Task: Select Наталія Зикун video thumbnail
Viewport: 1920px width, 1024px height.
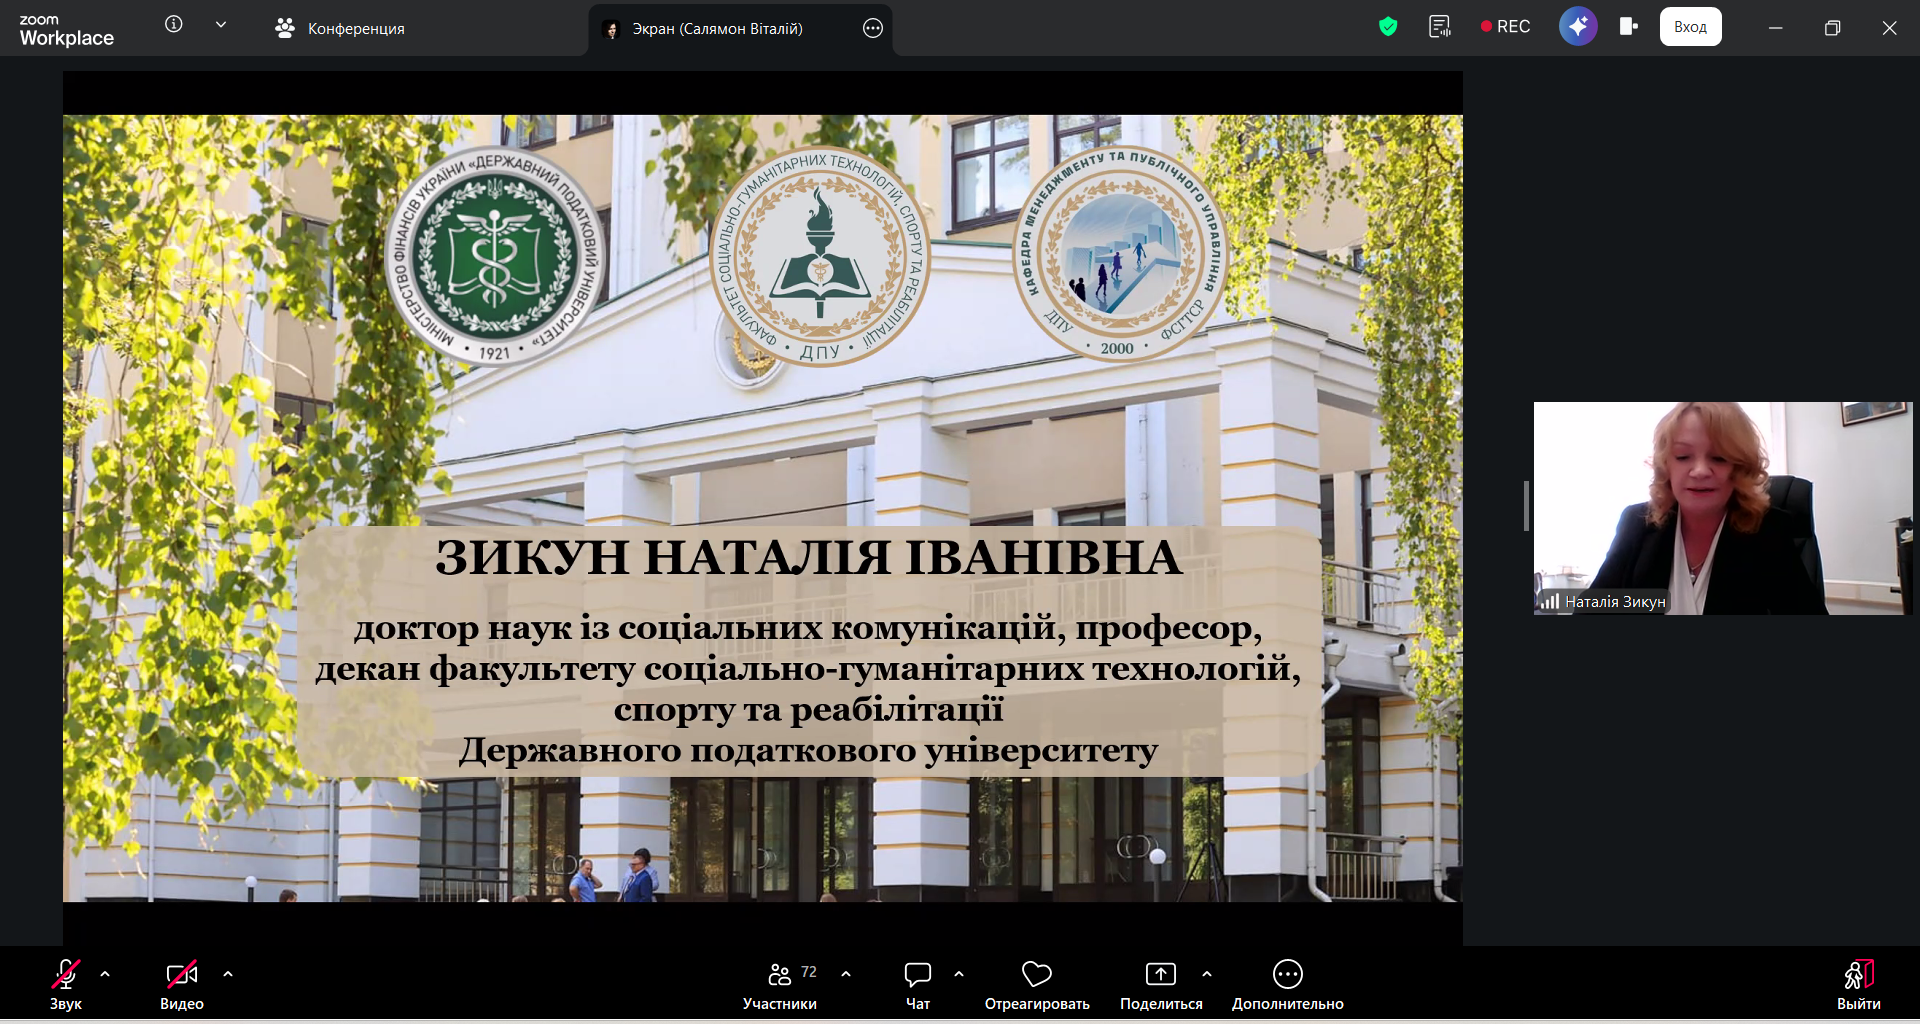Action: pos(1722,508)
